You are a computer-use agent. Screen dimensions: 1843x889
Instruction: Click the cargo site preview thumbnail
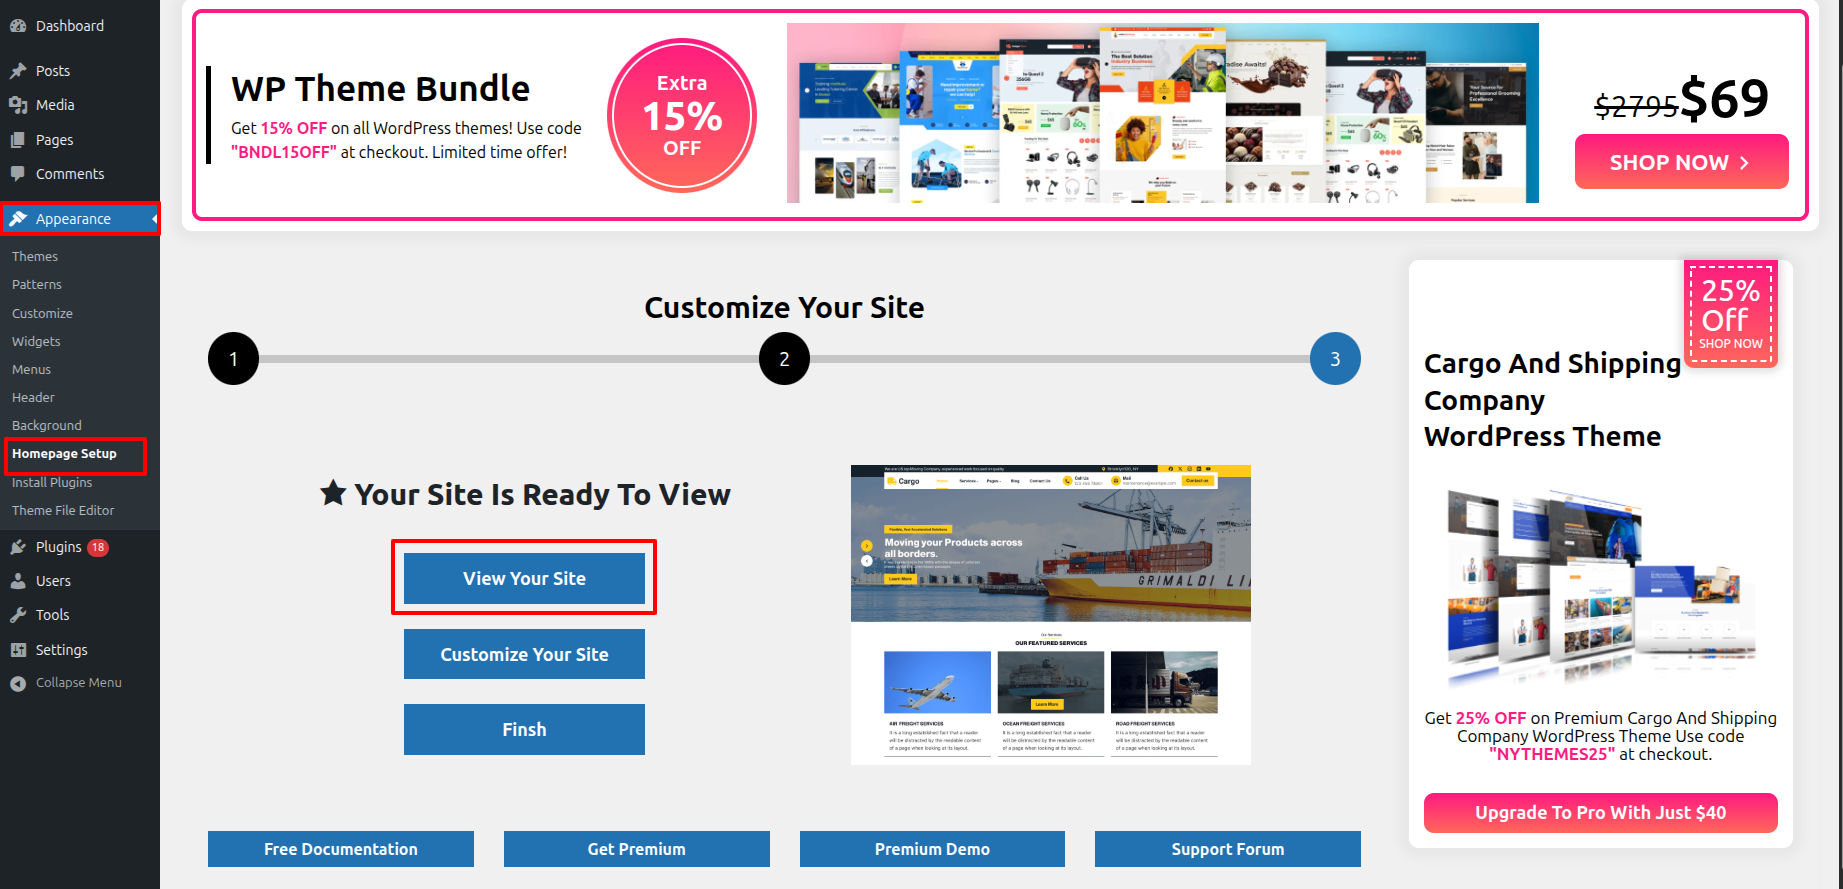1050,615
